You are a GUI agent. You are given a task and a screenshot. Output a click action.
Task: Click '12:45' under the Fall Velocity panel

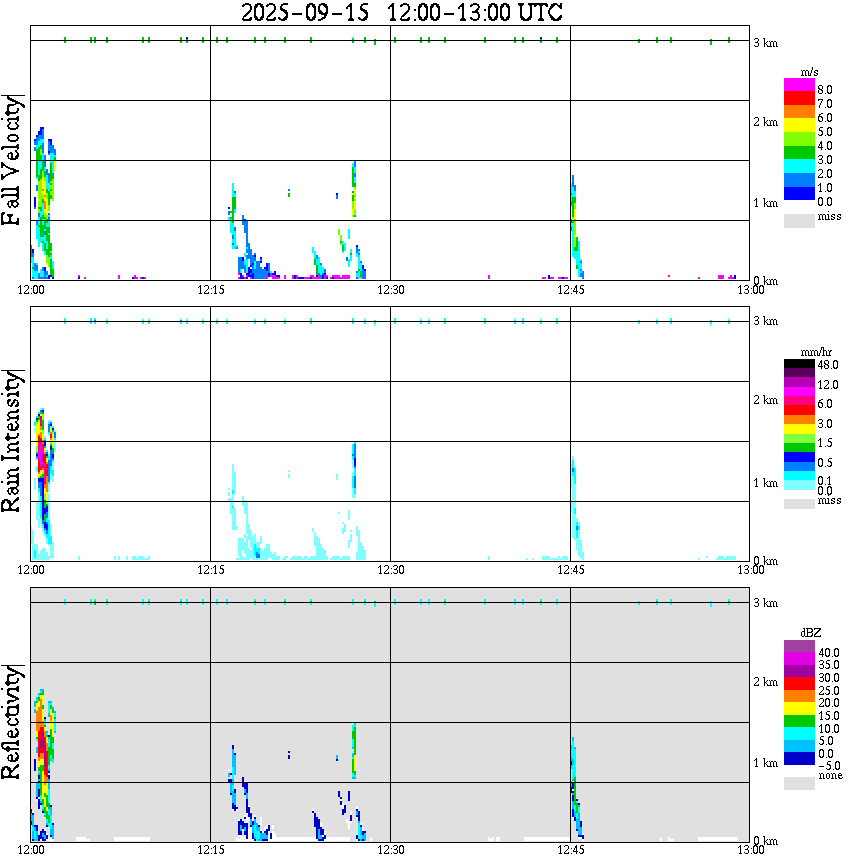pyautogui.click(x=570, y=290)
